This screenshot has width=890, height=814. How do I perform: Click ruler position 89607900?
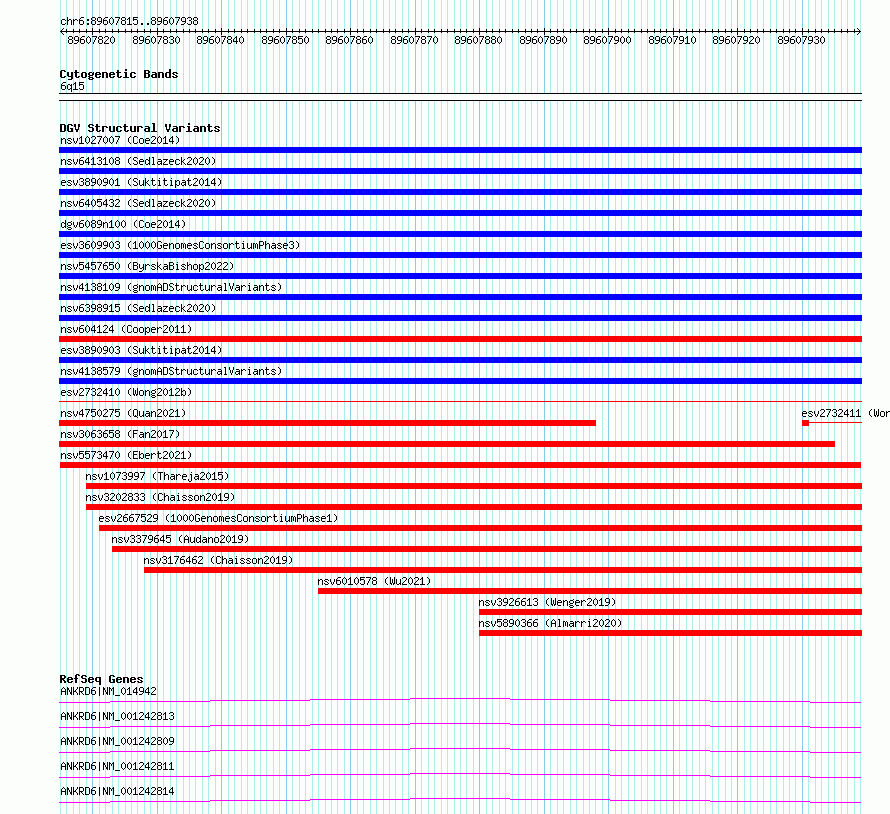607,40
